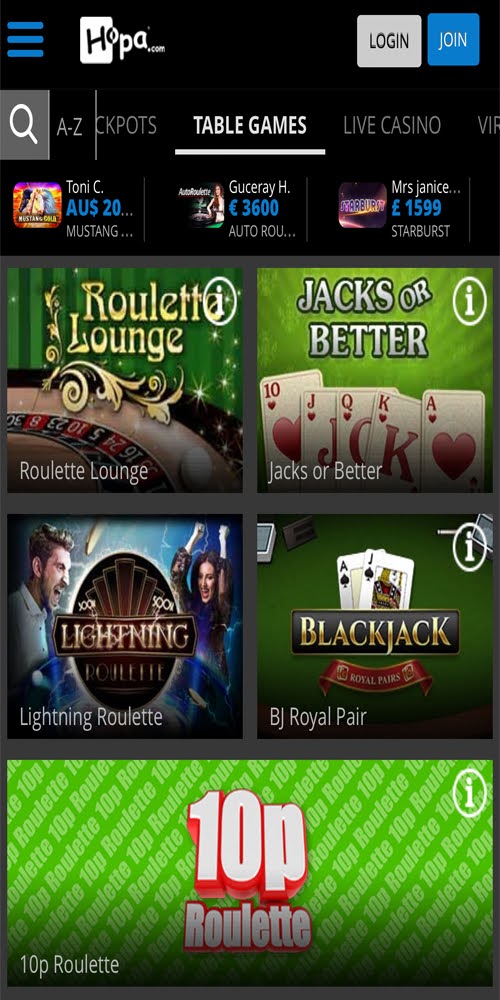This screenshot has width=500, height=1000.
Task: Launch the Blackjack Royal Pairs tile
Action: (x=375, y=626)
